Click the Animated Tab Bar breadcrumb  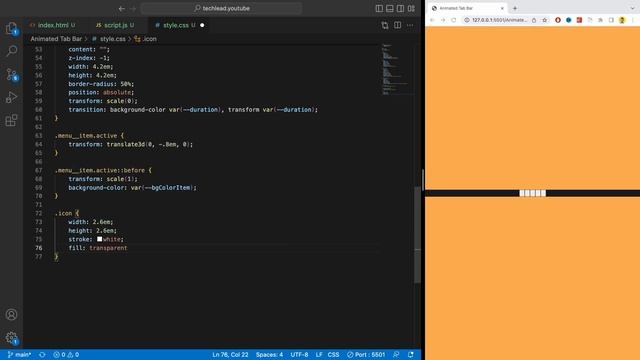(x=56, y=39)
